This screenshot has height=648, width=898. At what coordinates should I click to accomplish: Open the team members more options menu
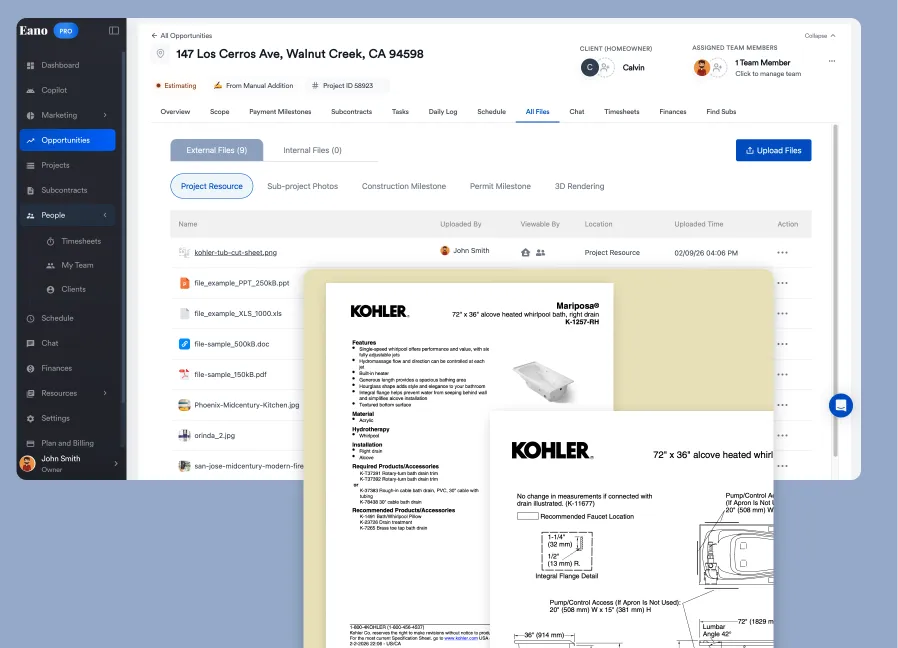(x=832, y=61)
